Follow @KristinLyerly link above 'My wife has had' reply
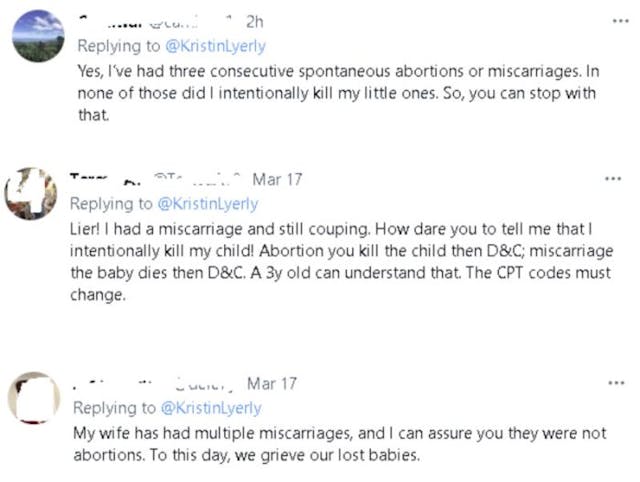Screen dimensions: 640x482 pyautogui.click(x=209, y=408)
